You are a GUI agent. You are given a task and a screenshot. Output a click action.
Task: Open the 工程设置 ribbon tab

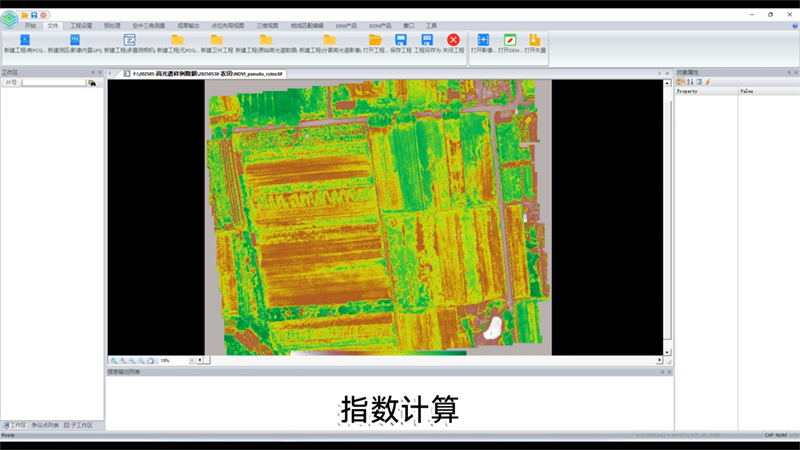[x=81, y=26]
